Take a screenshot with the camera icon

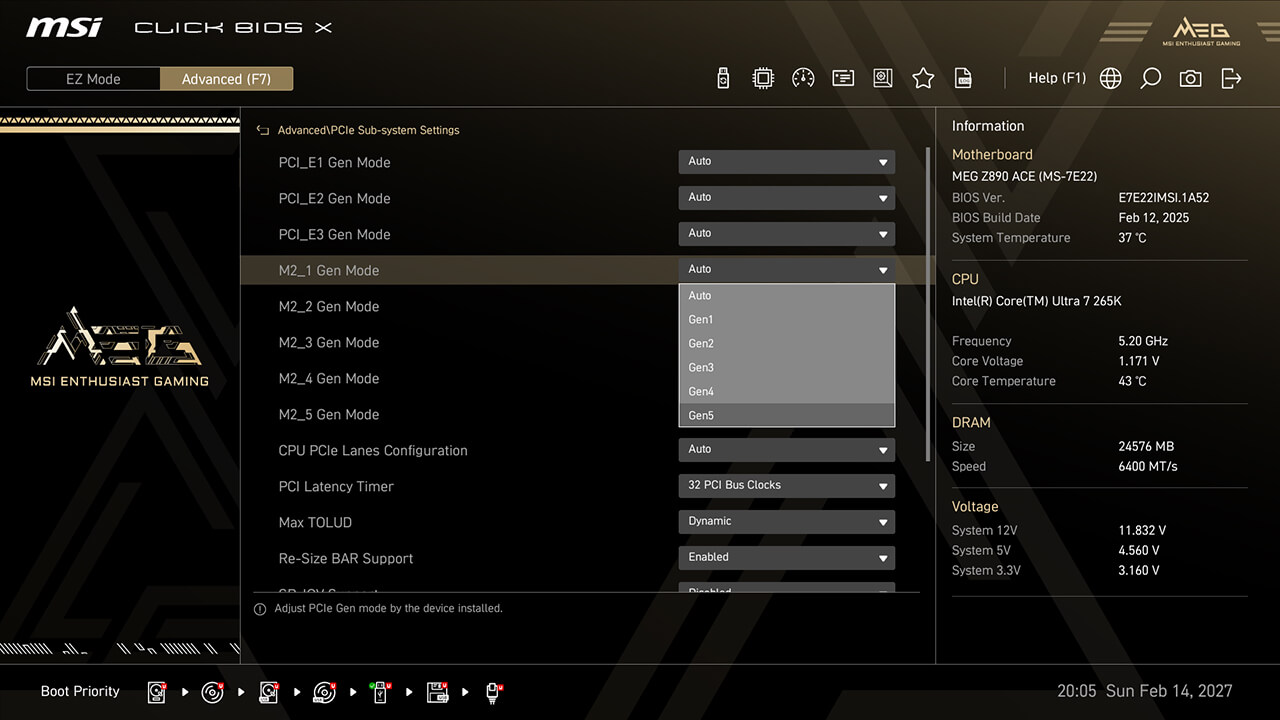1190,78
